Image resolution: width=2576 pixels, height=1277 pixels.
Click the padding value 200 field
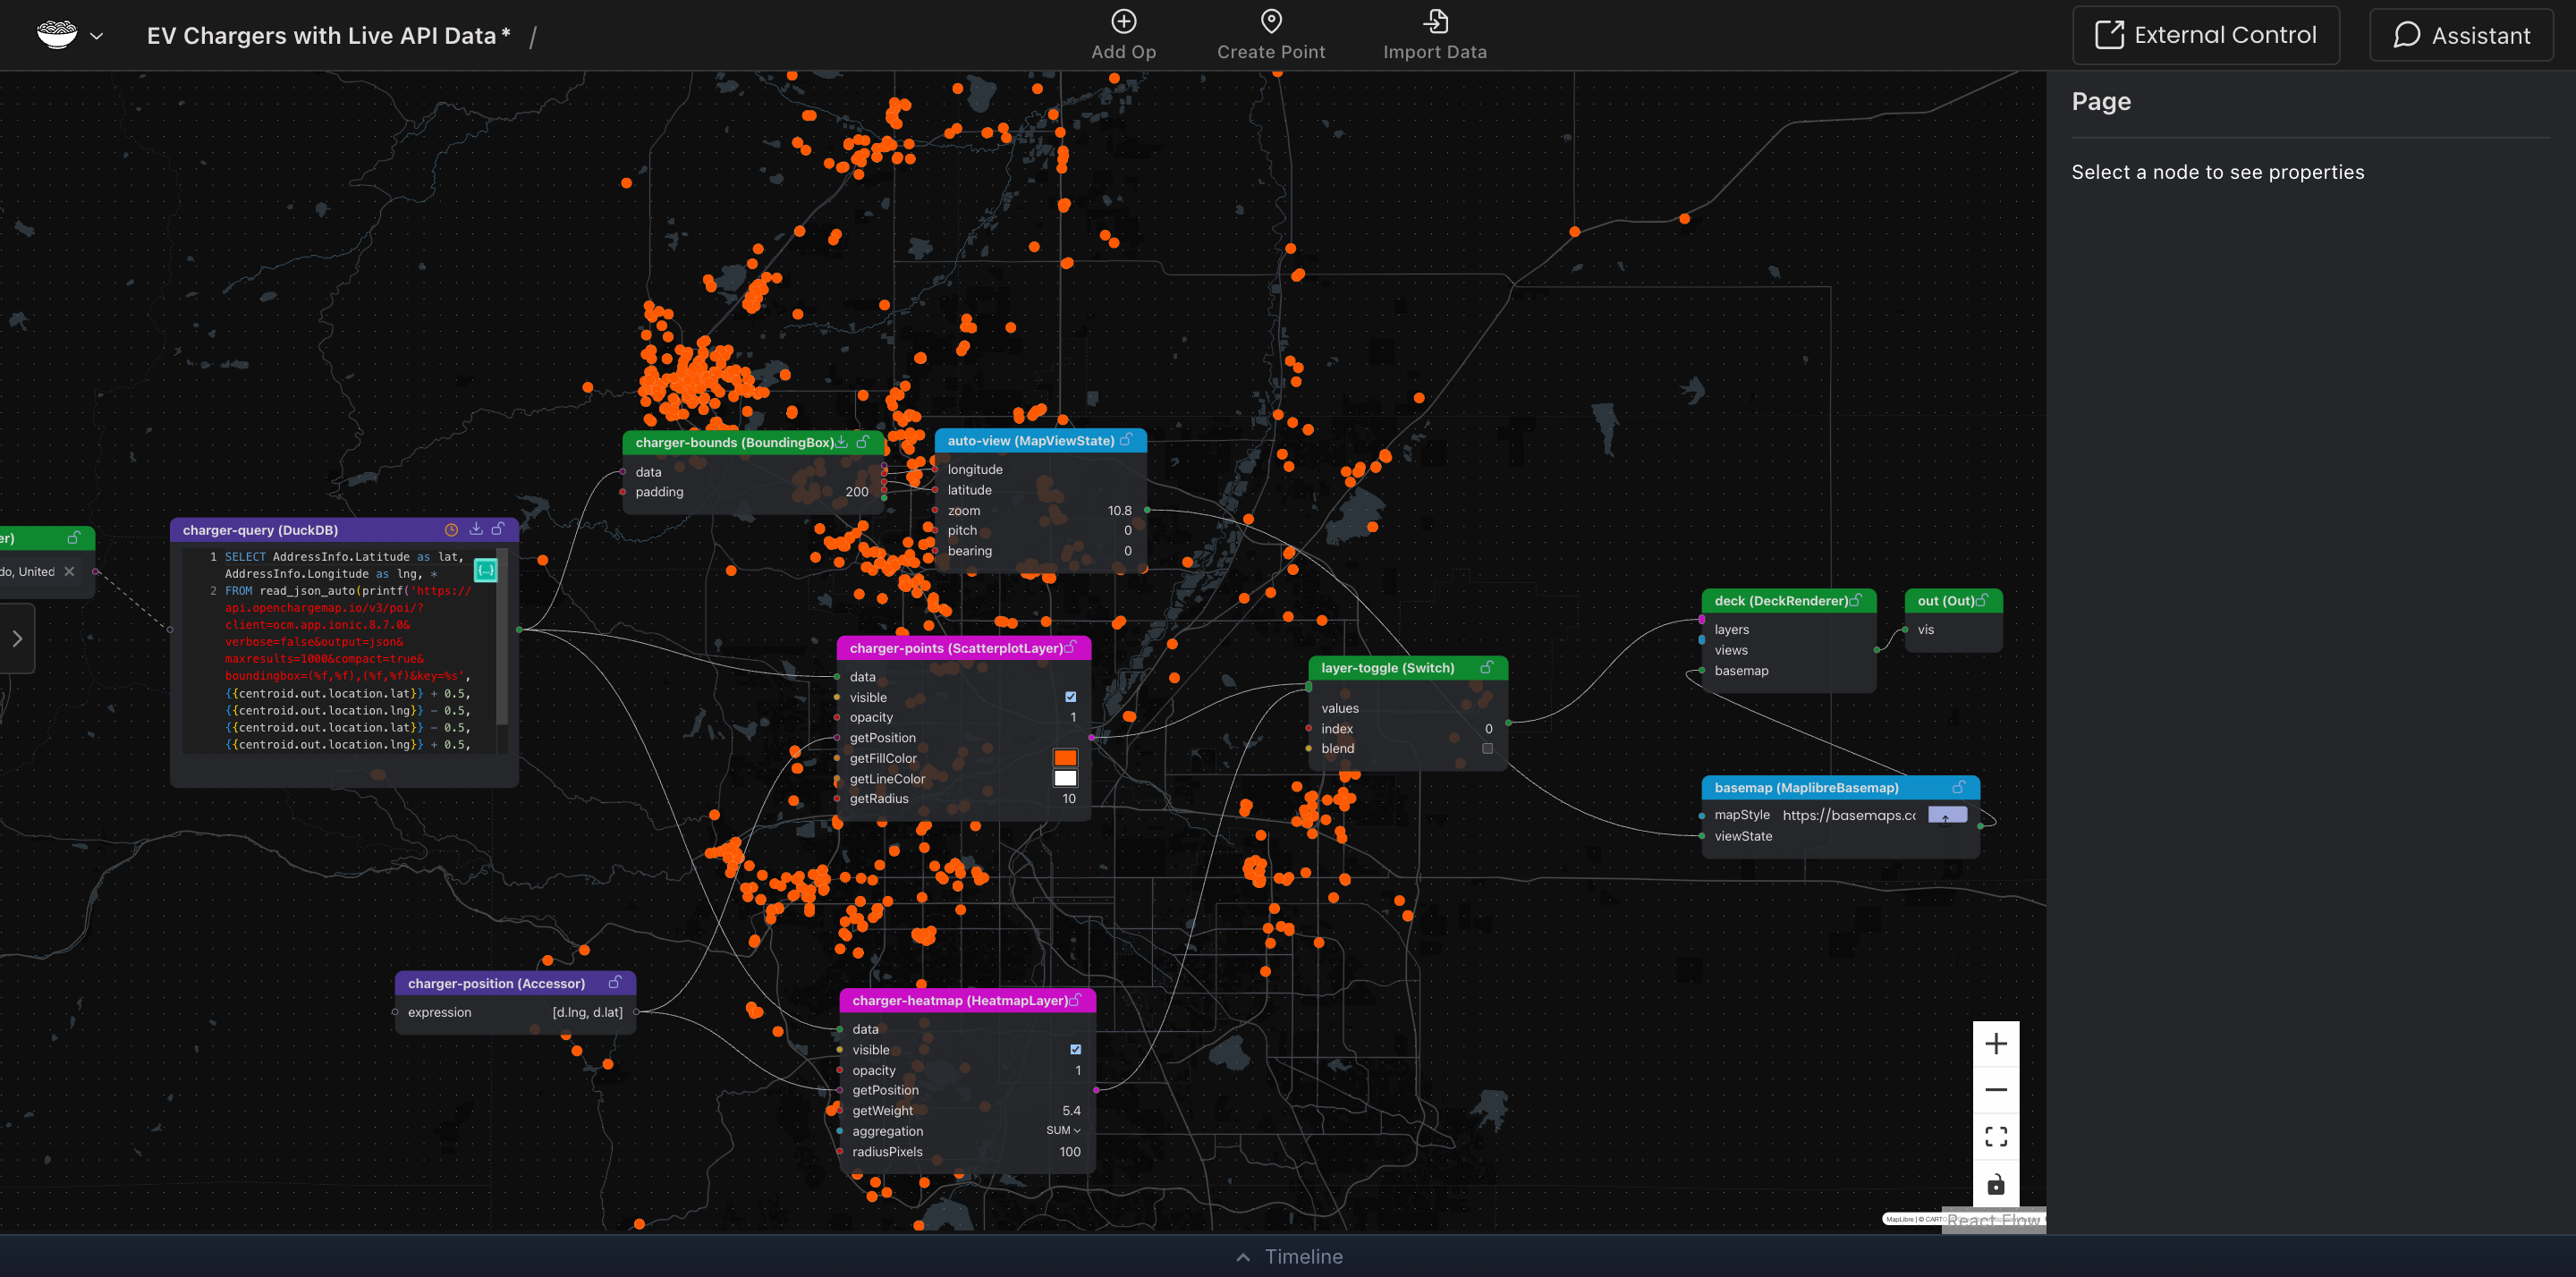[857, 492]
